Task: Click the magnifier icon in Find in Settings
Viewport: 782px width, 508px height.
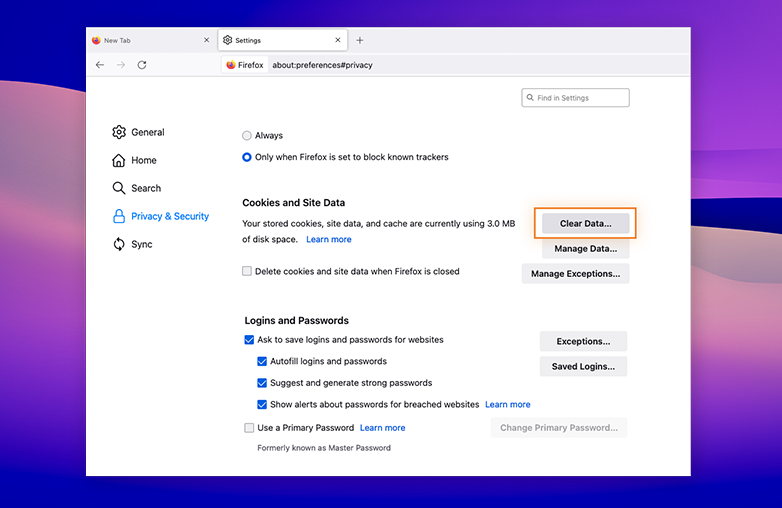Action: (x=530, y=98)
